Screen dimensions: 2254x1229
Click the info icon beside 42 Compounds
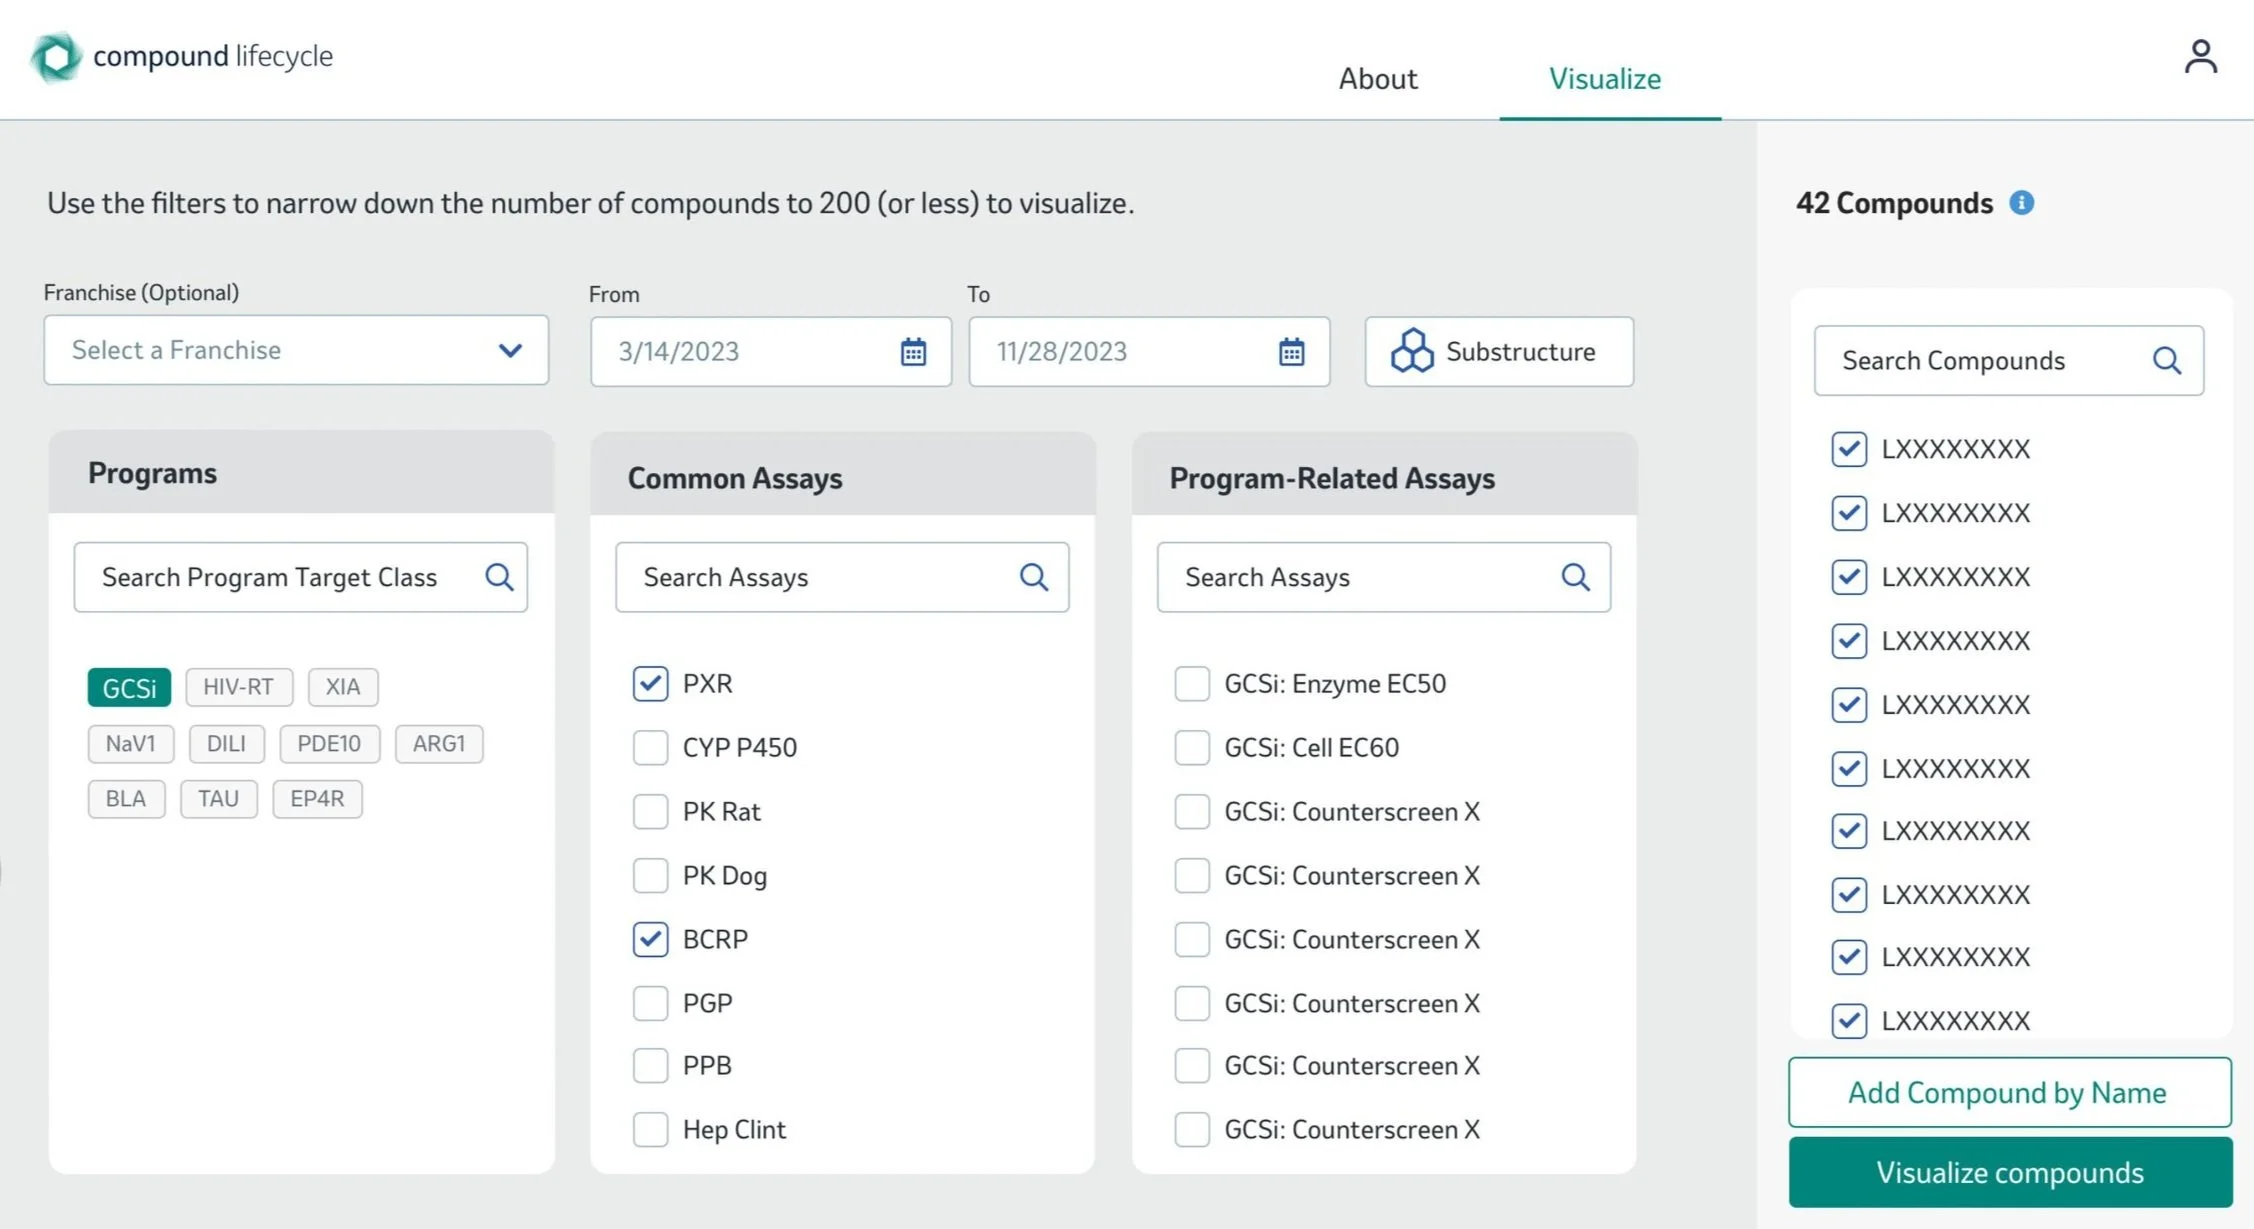tap(2021, 203)
